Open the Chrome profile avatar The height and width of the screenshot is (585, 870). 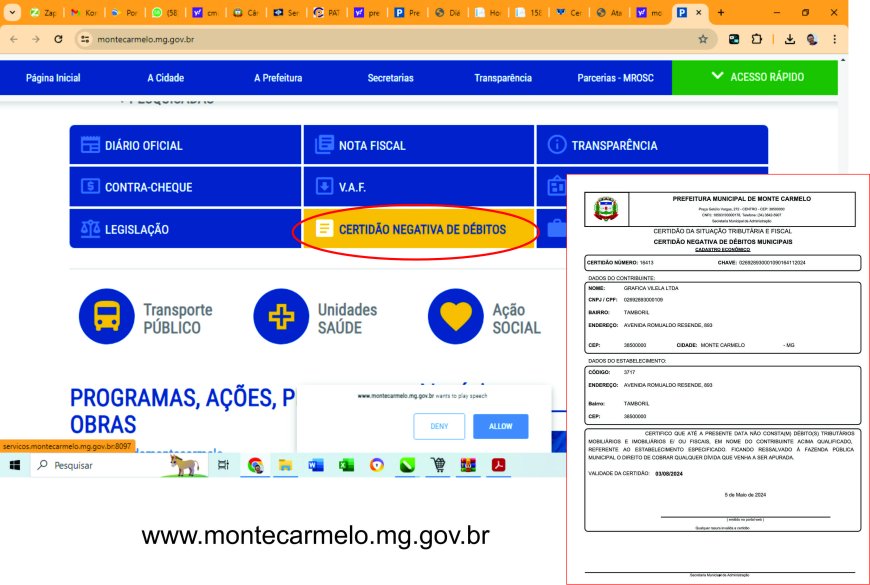point(812,39)
